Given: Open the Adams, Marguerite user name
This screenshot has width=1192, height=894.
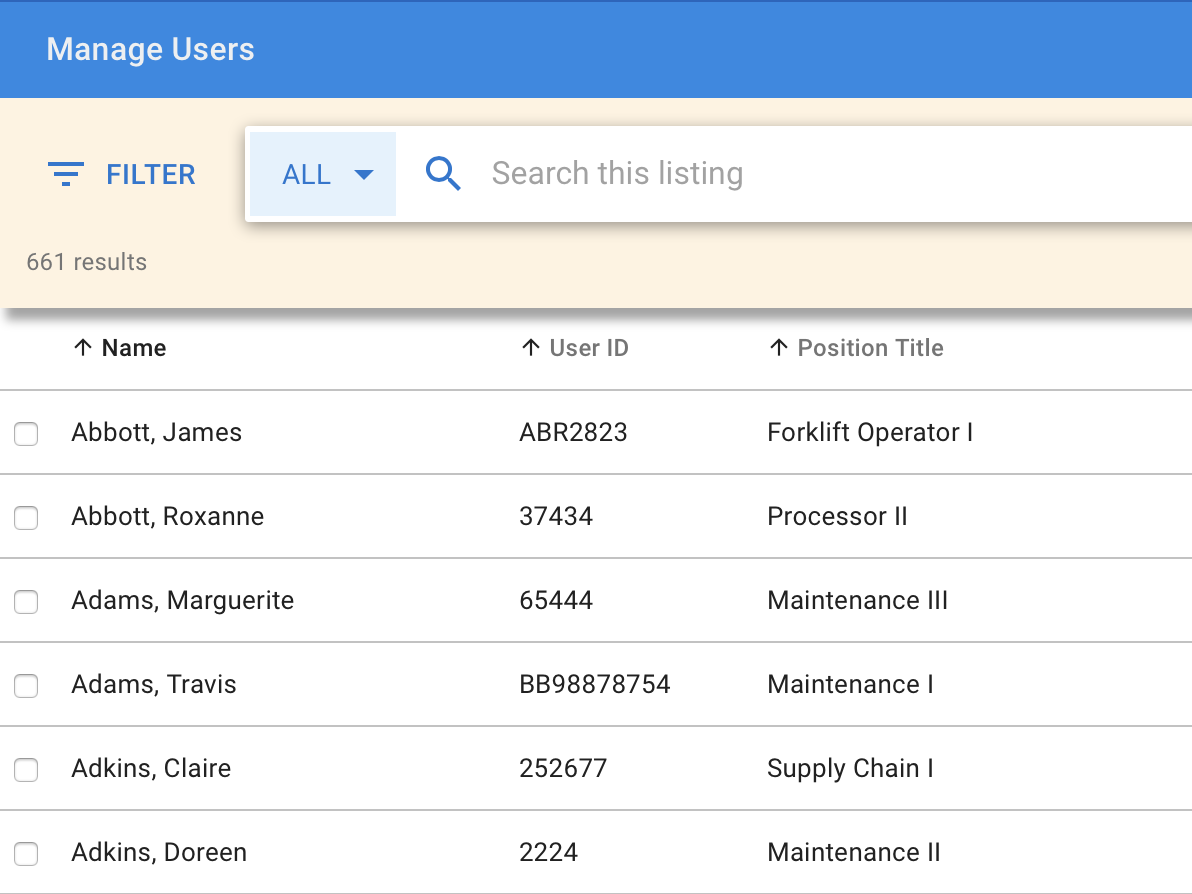Looking at the screenshot, I should tap(182, 601).
